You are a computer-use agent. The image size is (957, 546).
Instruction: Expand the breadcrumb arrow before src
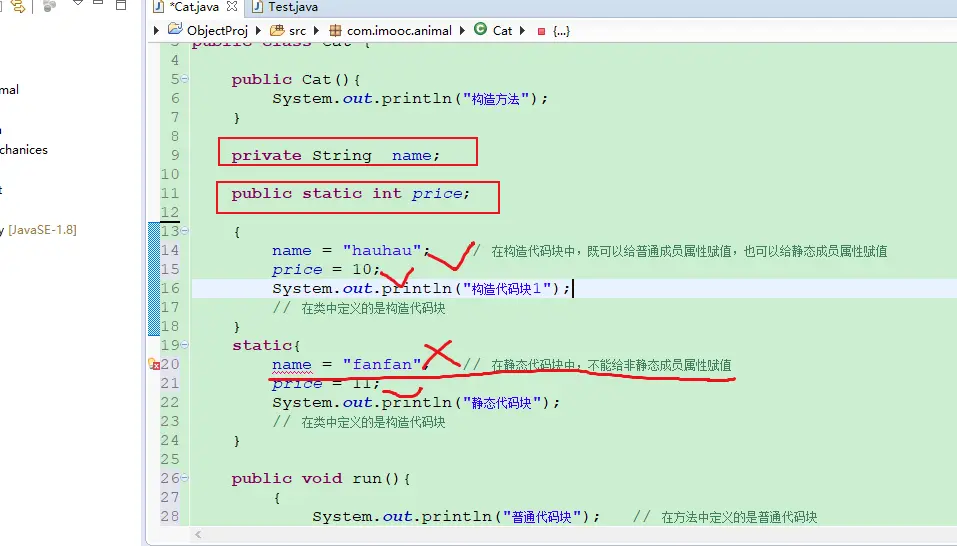pyautogui.click(x=259, y=31)
